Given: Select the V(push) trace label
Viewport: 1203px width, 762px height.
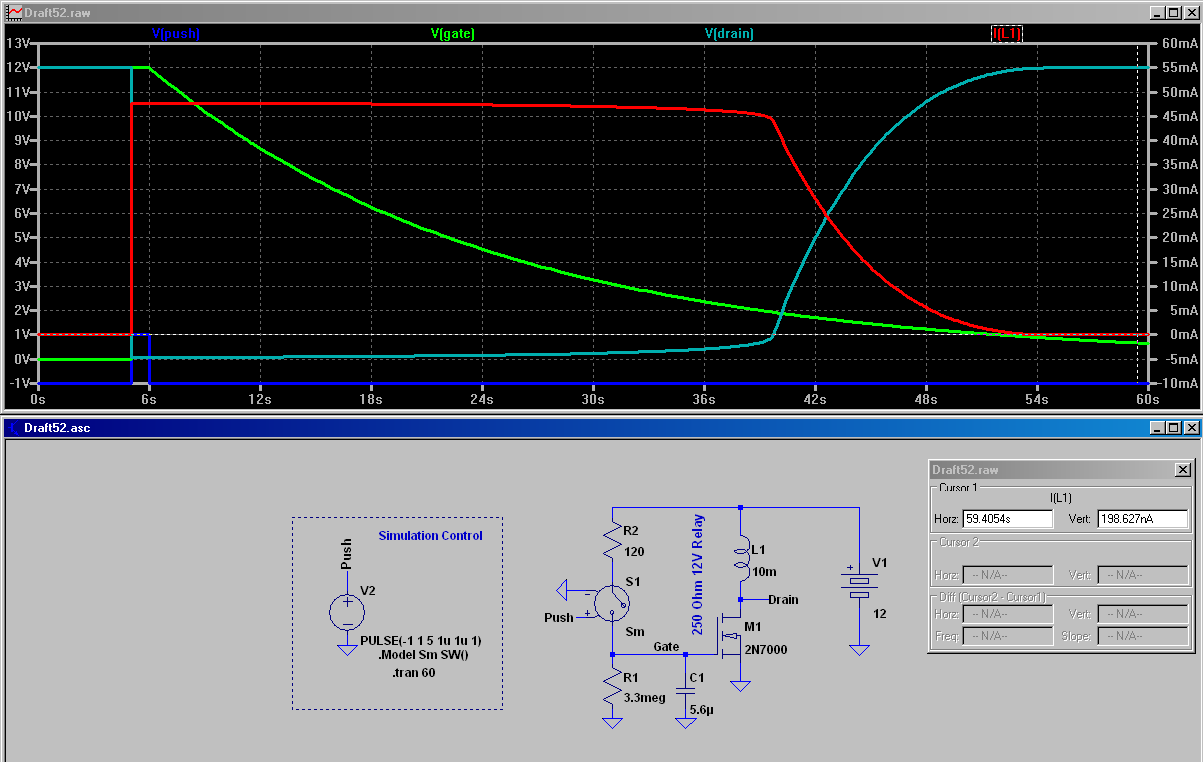Looking at the screenshot, I should [176, 33].
